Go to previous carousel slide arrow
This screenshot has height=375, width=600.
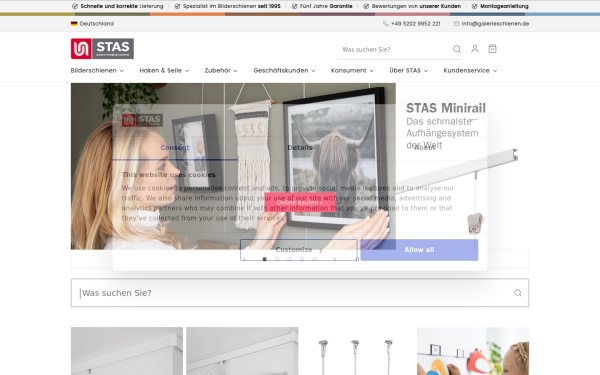pos(244,259)
